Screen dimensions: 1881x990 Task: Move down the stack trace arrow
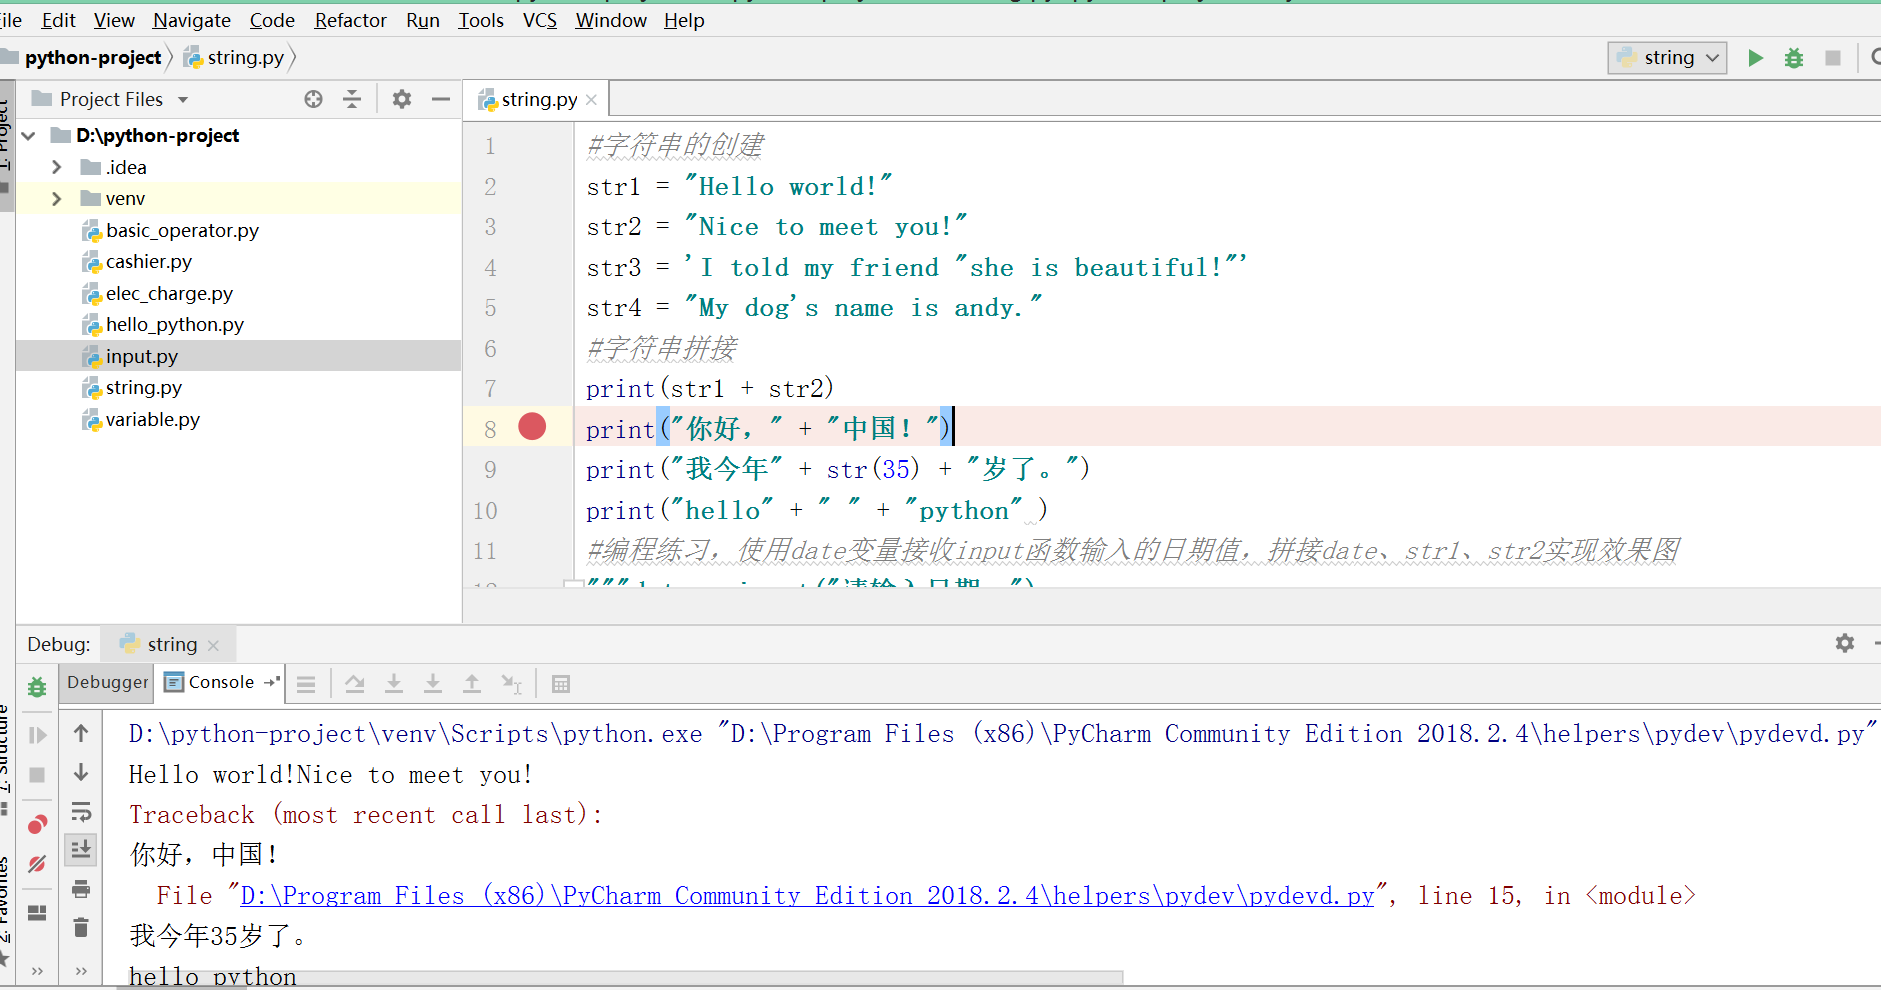point(81,772)
